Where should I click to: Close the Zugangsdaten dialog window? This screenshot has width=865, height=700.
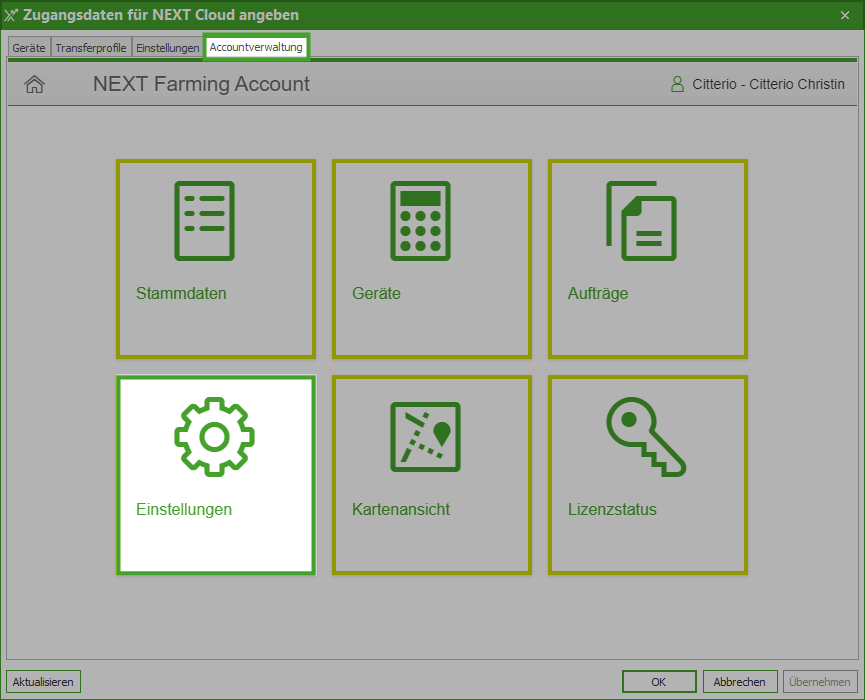click(x=845, y=15)
